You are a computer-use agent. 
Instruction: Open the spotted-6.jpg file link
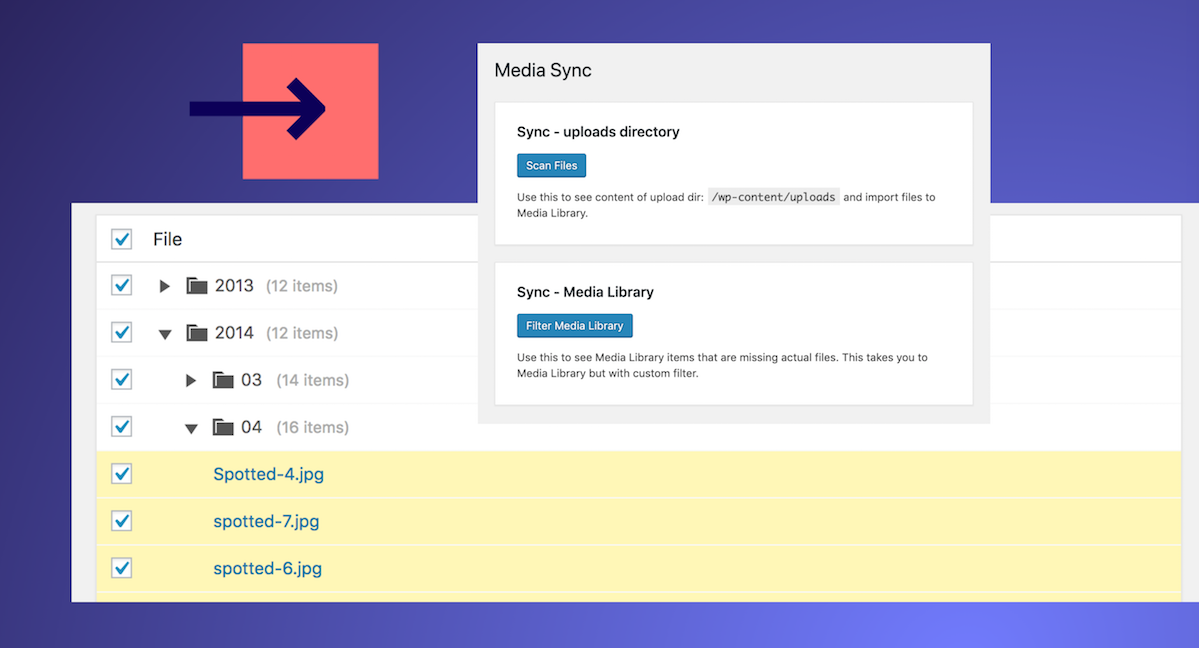[268, 568]
